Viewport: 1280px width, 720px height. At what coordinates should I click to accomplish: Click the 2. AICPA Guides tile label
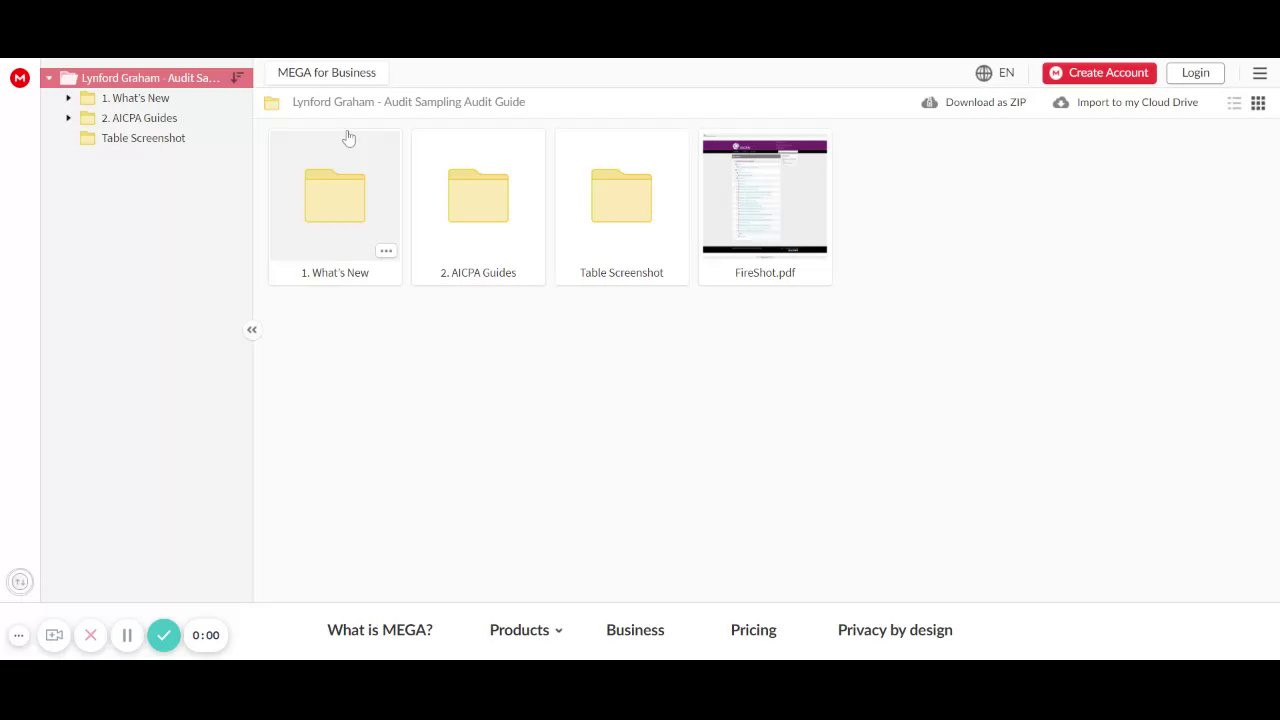click(478, 273)
